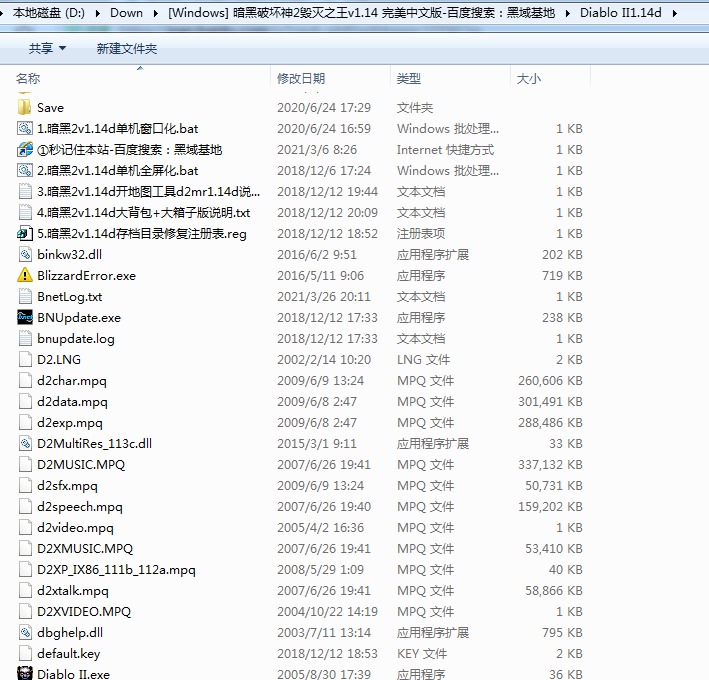
Task: Click the d2exp.mpq file icon
Action: tap(25, 423)
